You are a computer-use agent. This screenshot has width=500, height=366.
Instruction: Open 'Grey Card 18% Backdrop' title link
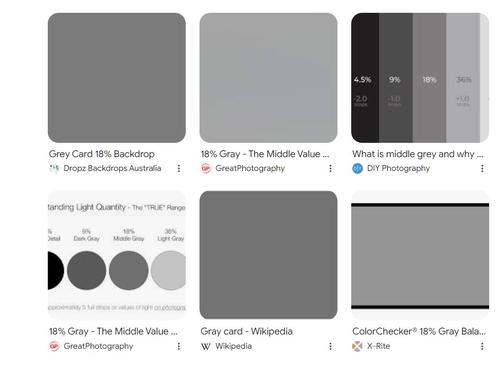tap(102, 154)
